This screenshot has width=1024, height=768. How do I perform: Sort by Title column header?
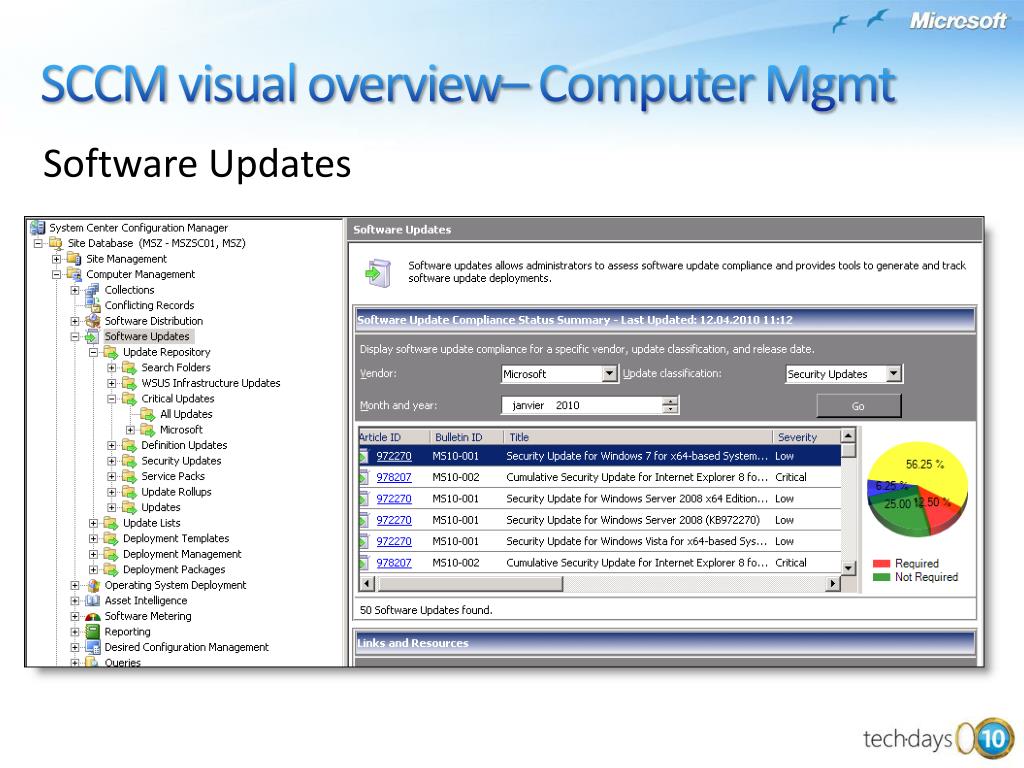[x=637, y=437]
